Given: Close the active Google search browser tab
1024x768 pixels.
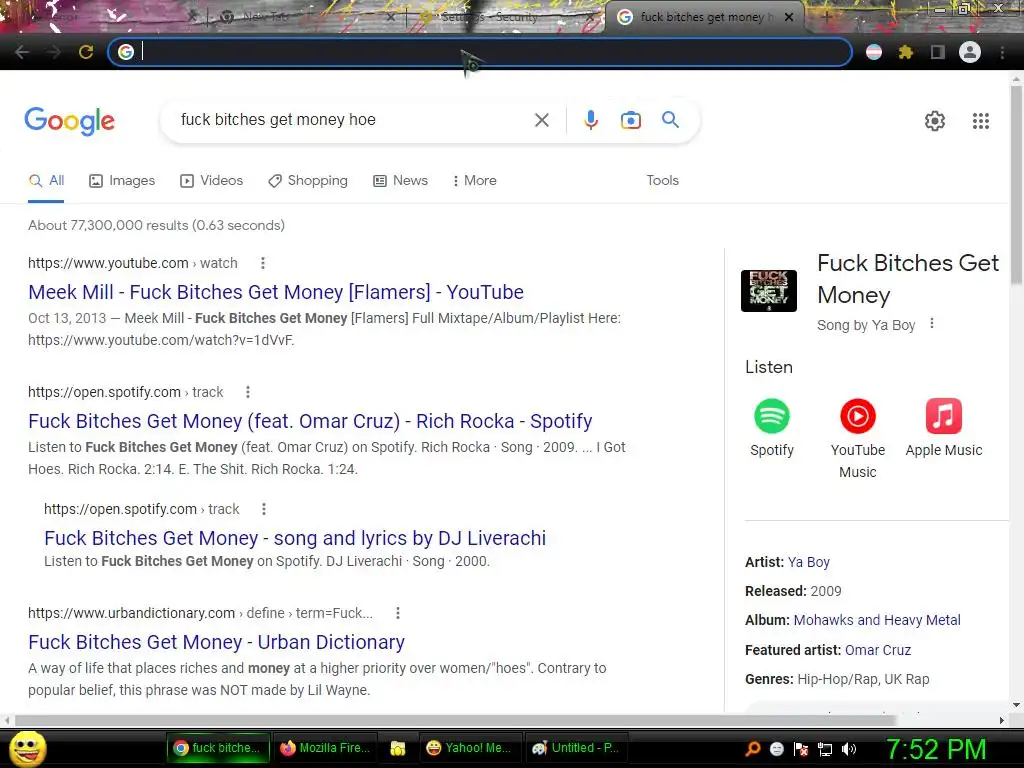Looking at the screenshot, I should (x=788, y=17).
